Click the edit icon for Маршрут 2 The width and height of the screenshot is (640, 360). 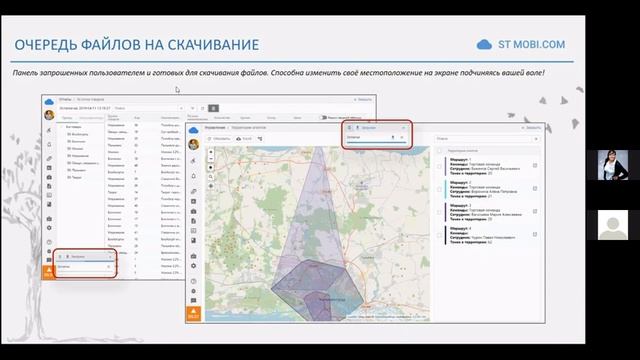click(535, 189)
